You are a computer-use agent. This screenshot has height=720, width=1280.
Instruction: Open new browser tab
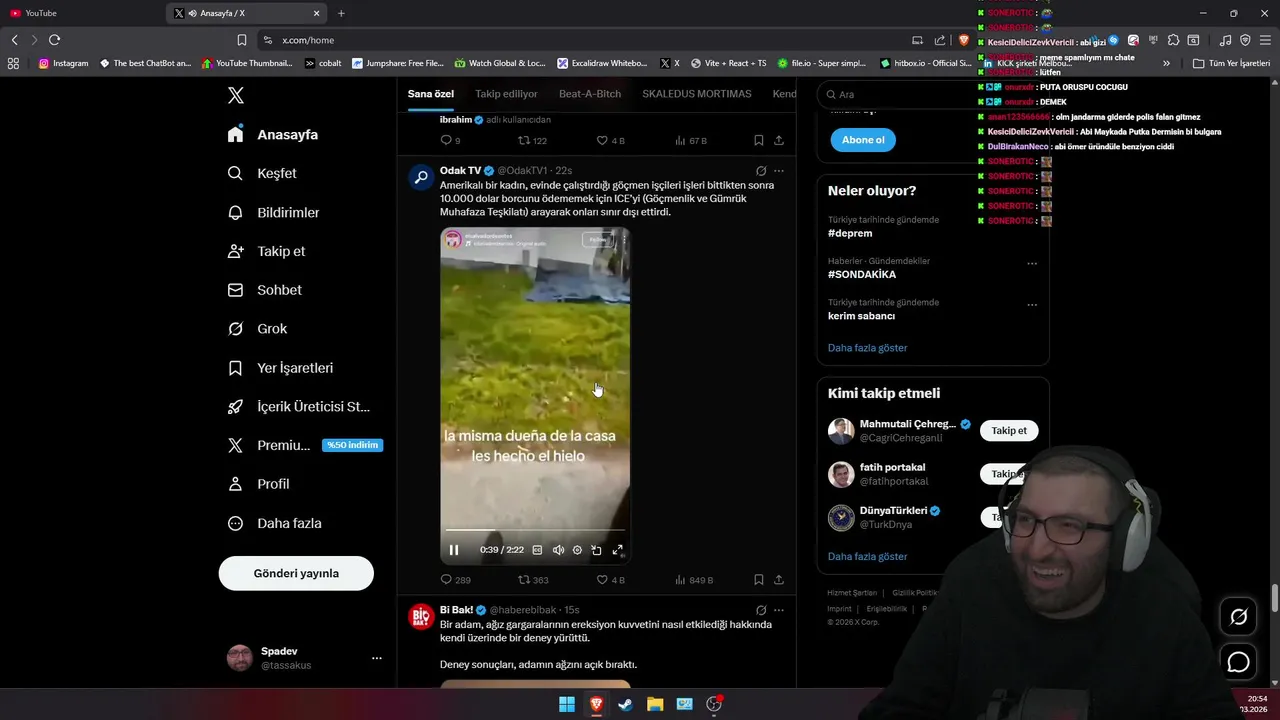point(341,13)
